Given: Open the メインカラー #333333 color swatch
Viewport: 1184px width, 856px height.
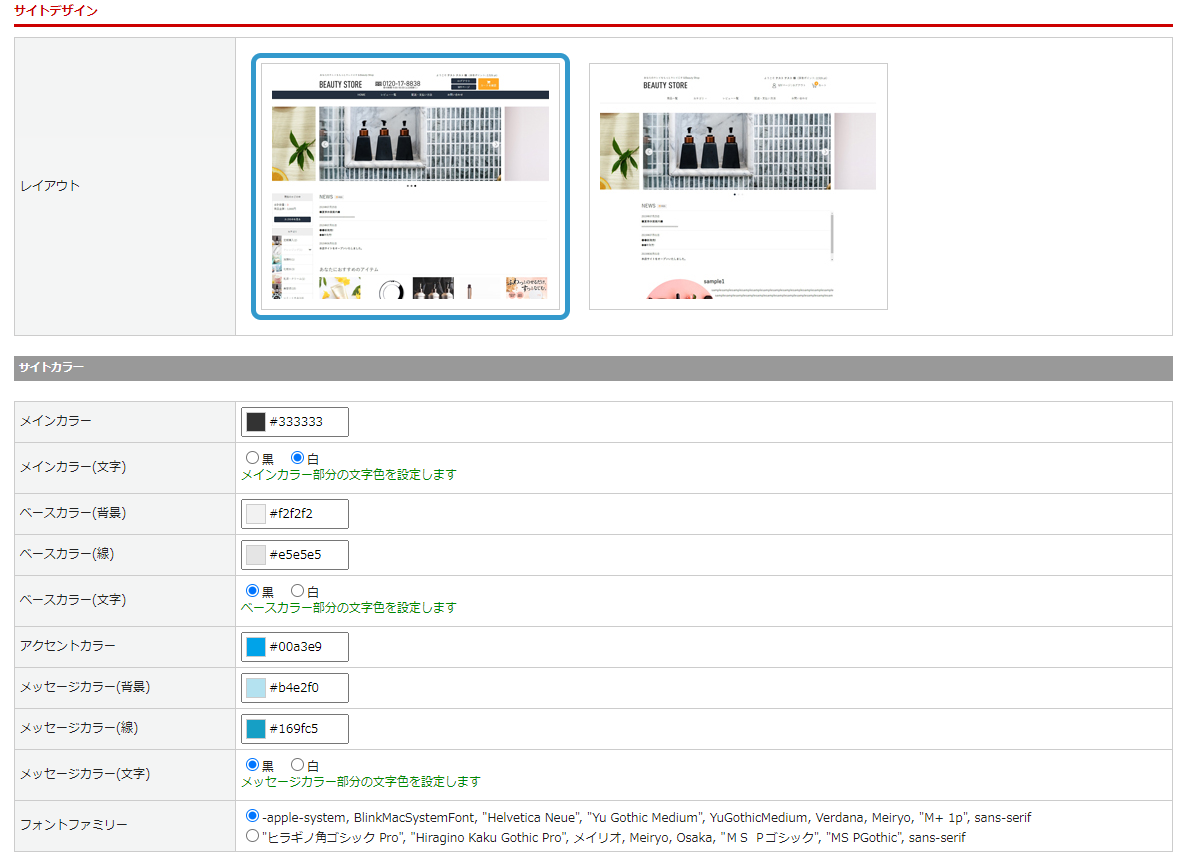Looking at the screenshot, I should pyautogui.click(x=256, y=422).
